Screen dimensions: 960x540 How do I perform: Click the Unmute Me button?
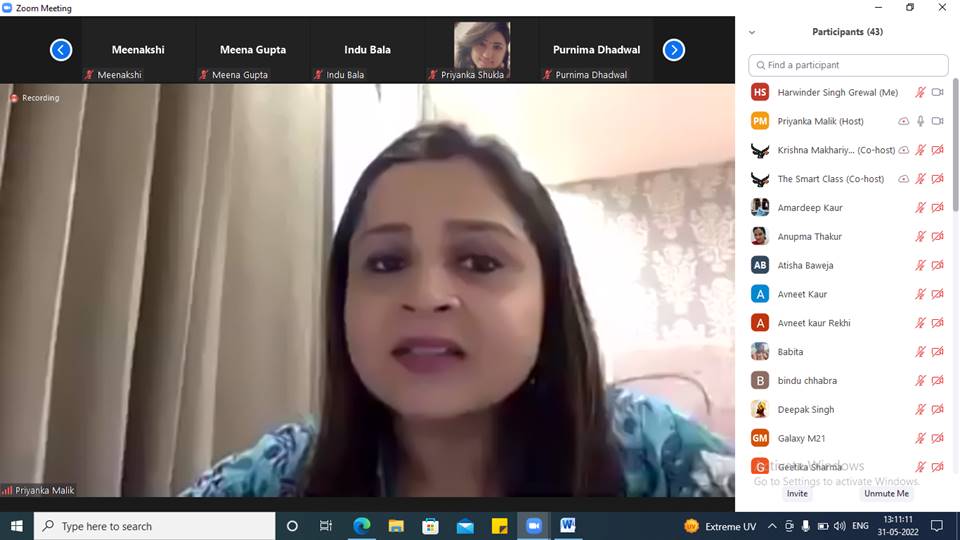tap(886, 493)
